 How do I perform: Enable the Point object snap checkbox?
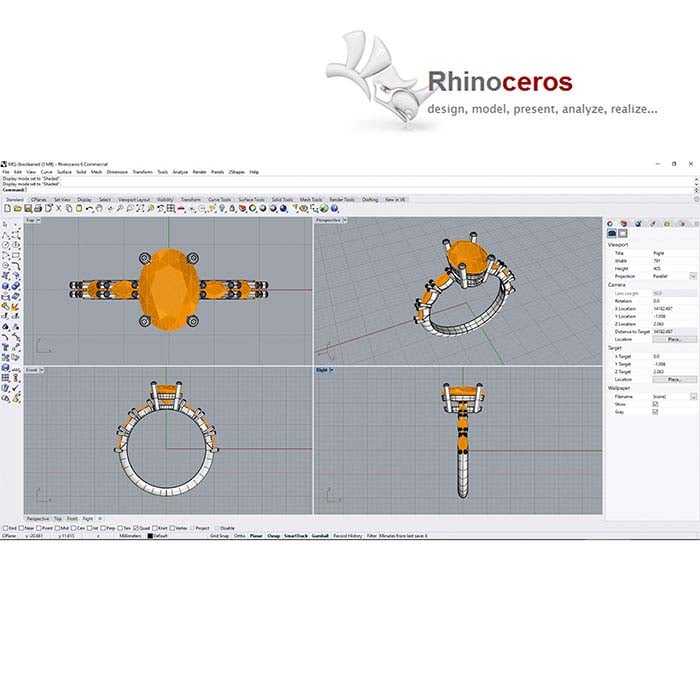coord(39,528)
